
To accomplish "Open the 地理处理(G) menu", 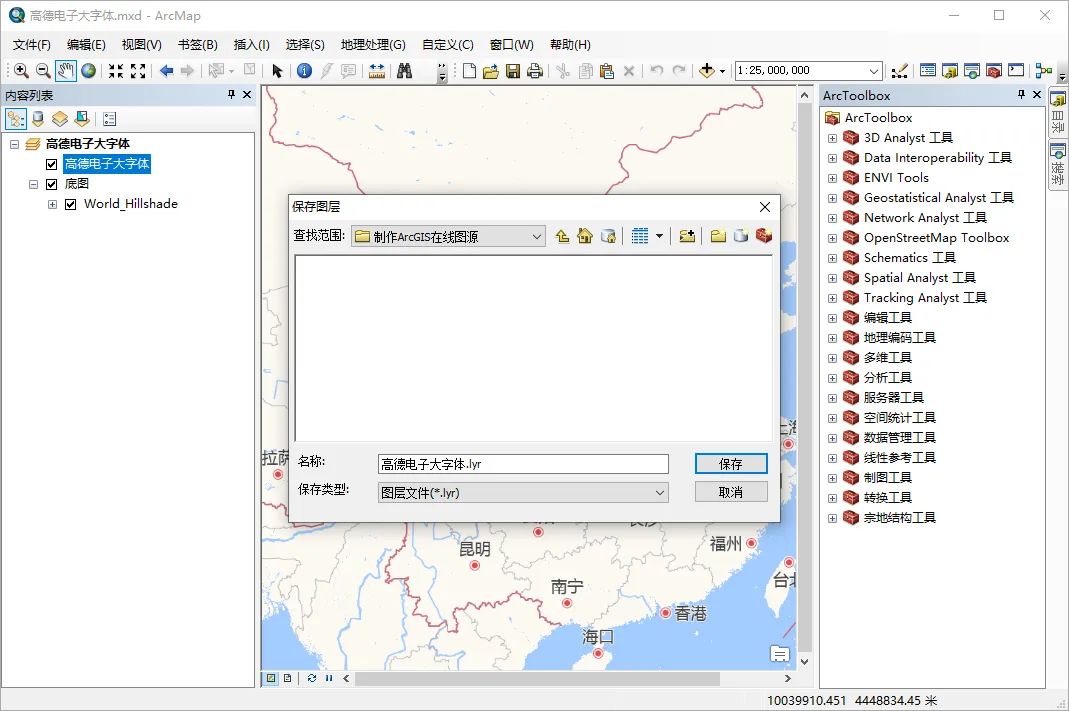I will tap(373, 44).
